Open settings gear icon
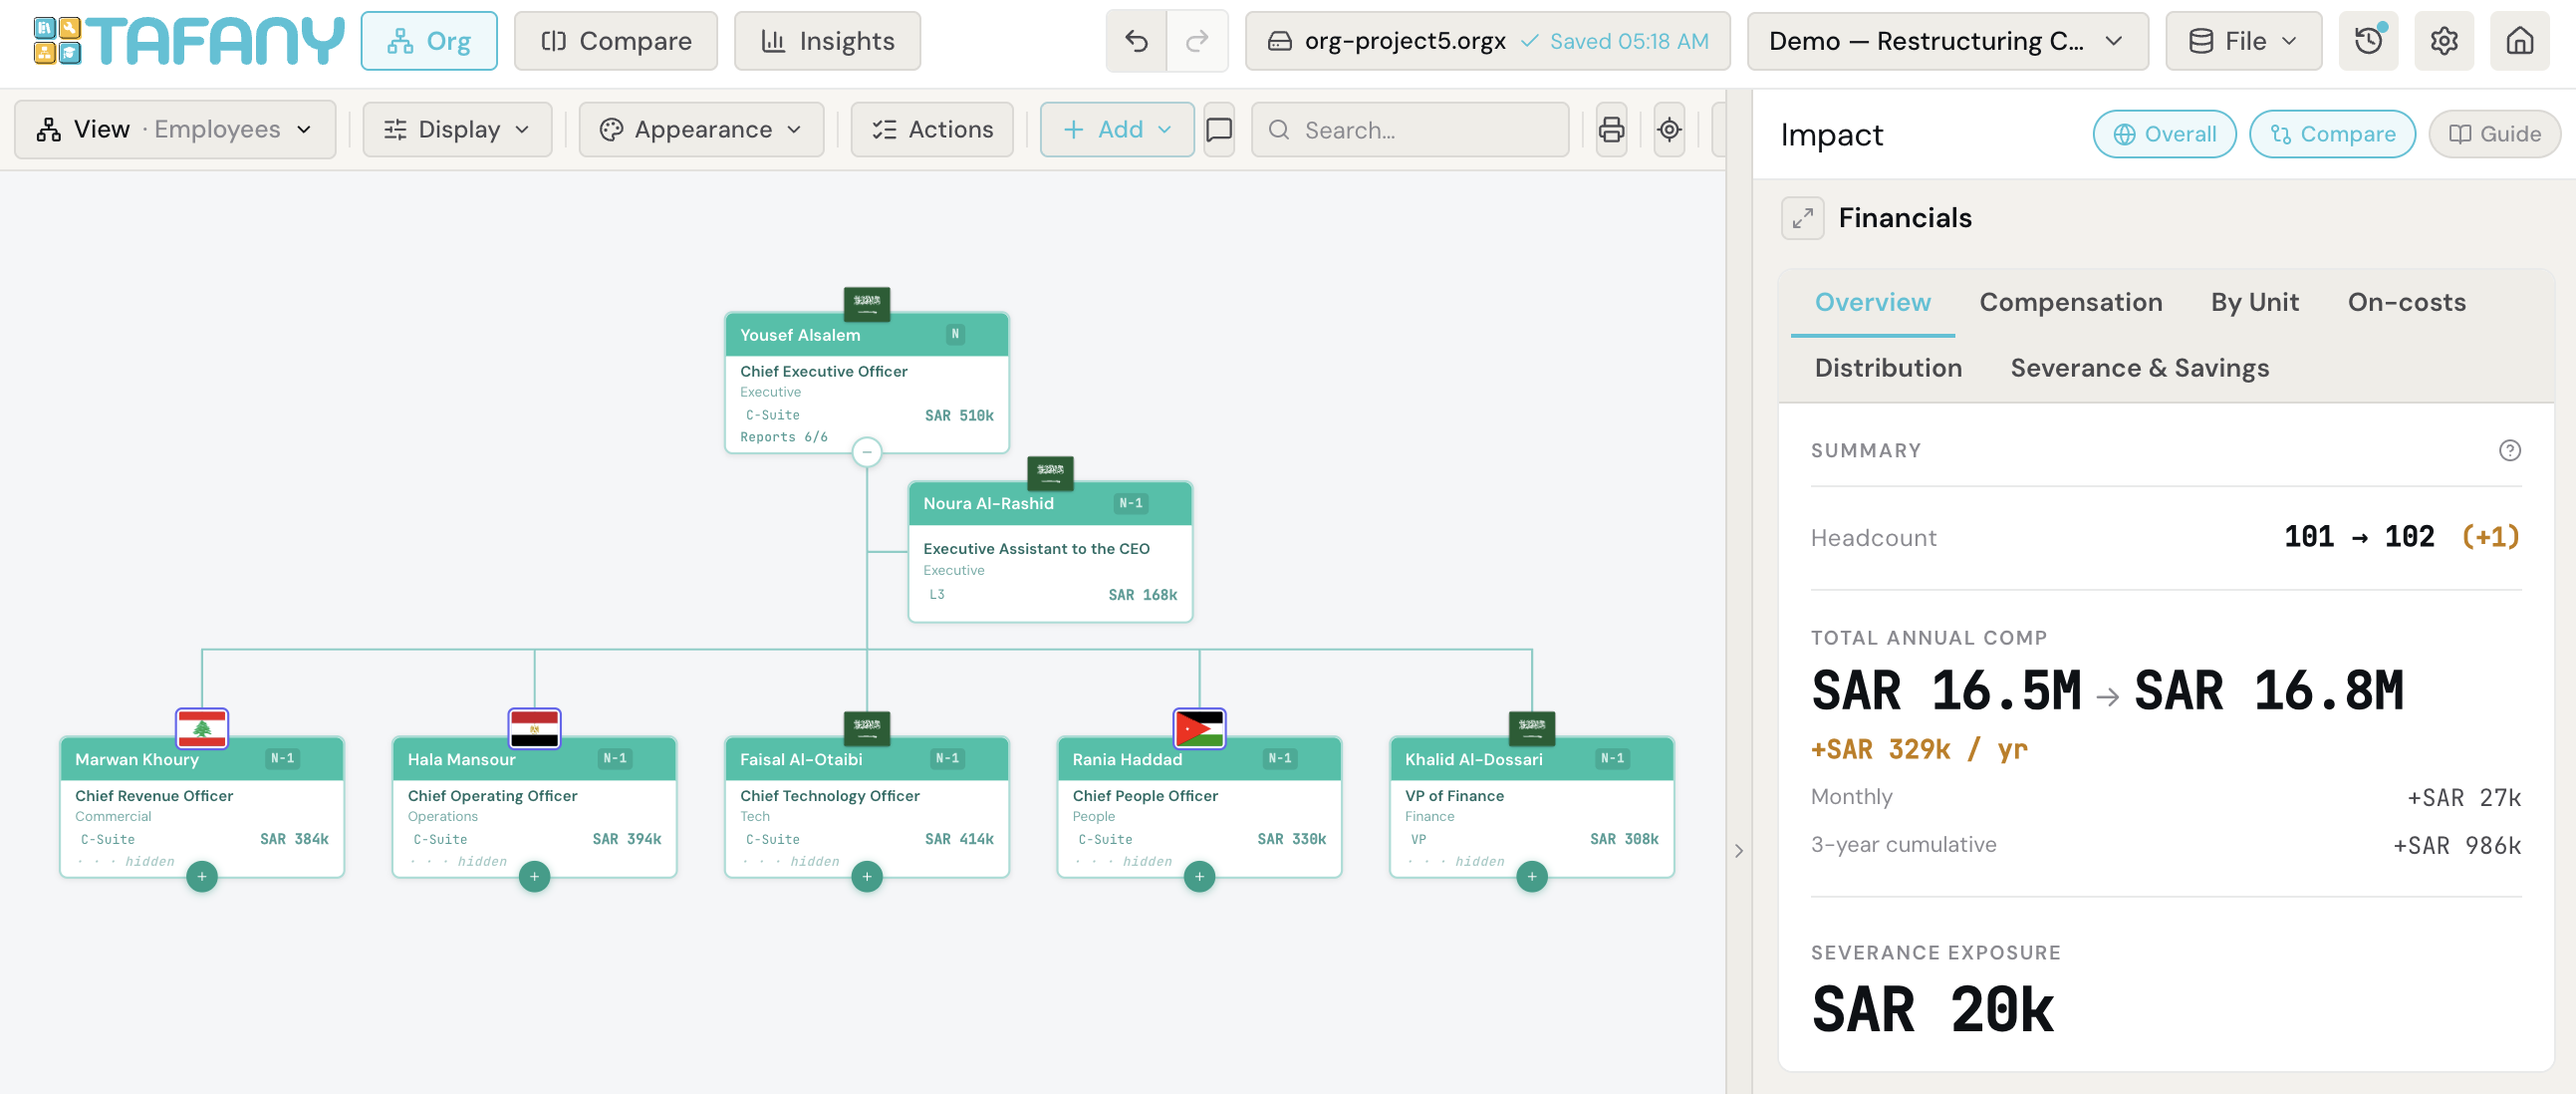2576x1094 pixels. click(2444, 41)
